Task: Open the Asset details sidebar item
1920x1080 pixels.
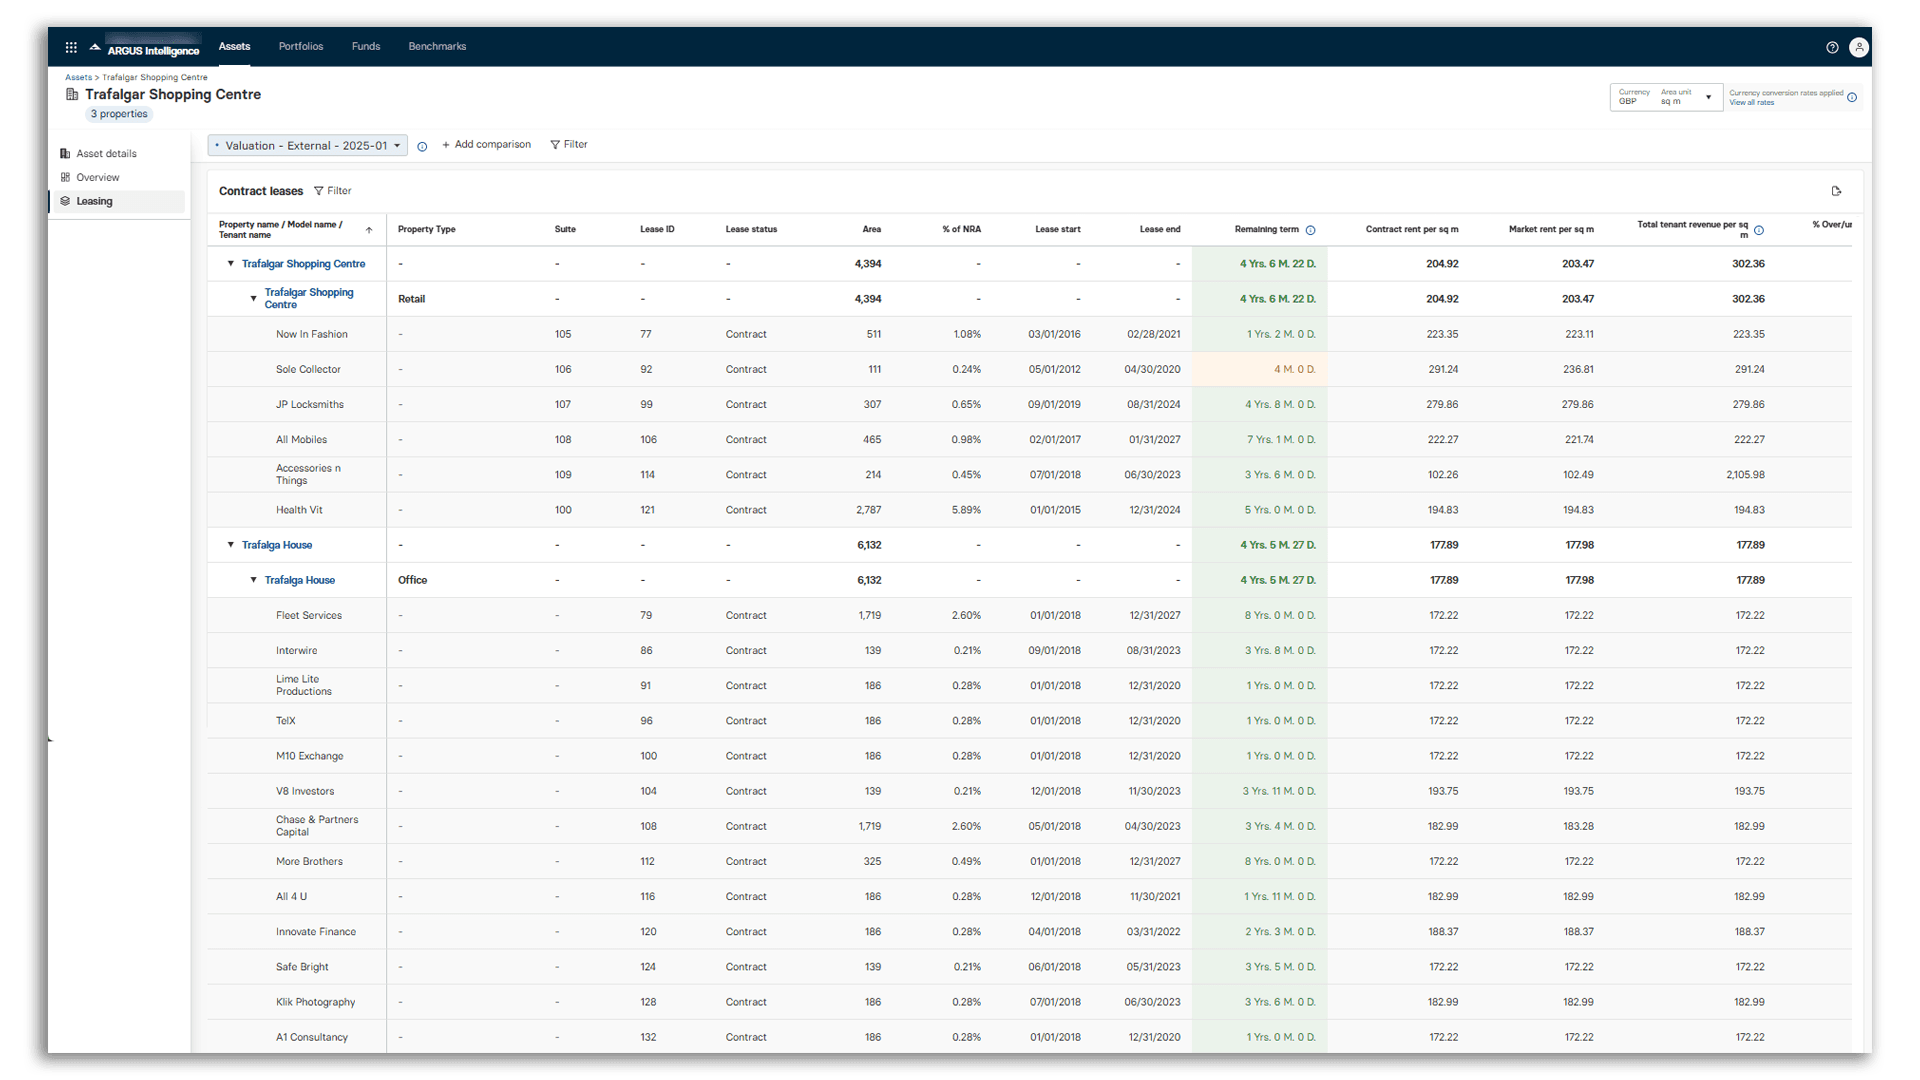Action: click(106, 153)
